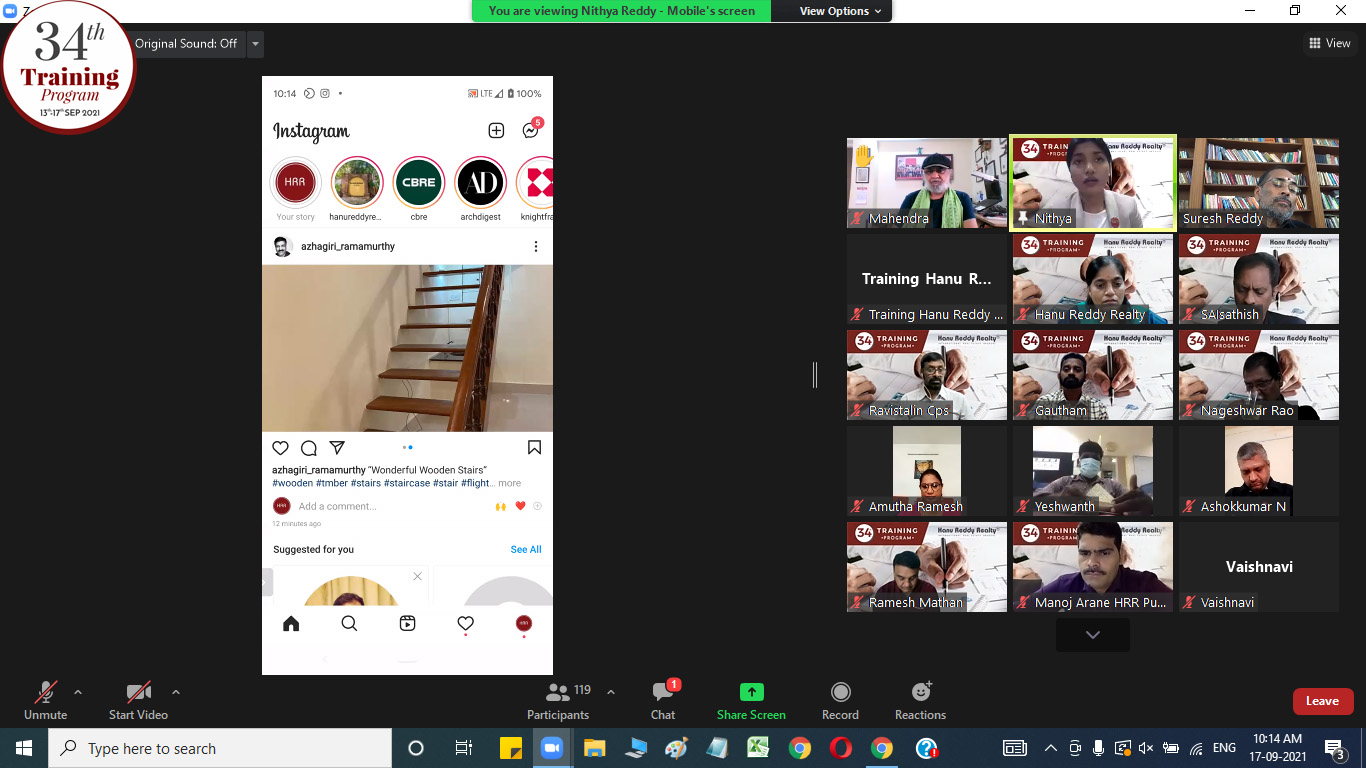The height and width of the screenshot is (768, 1366).
Task: Open the Zoom Chat panel
Action: (663, 700)
